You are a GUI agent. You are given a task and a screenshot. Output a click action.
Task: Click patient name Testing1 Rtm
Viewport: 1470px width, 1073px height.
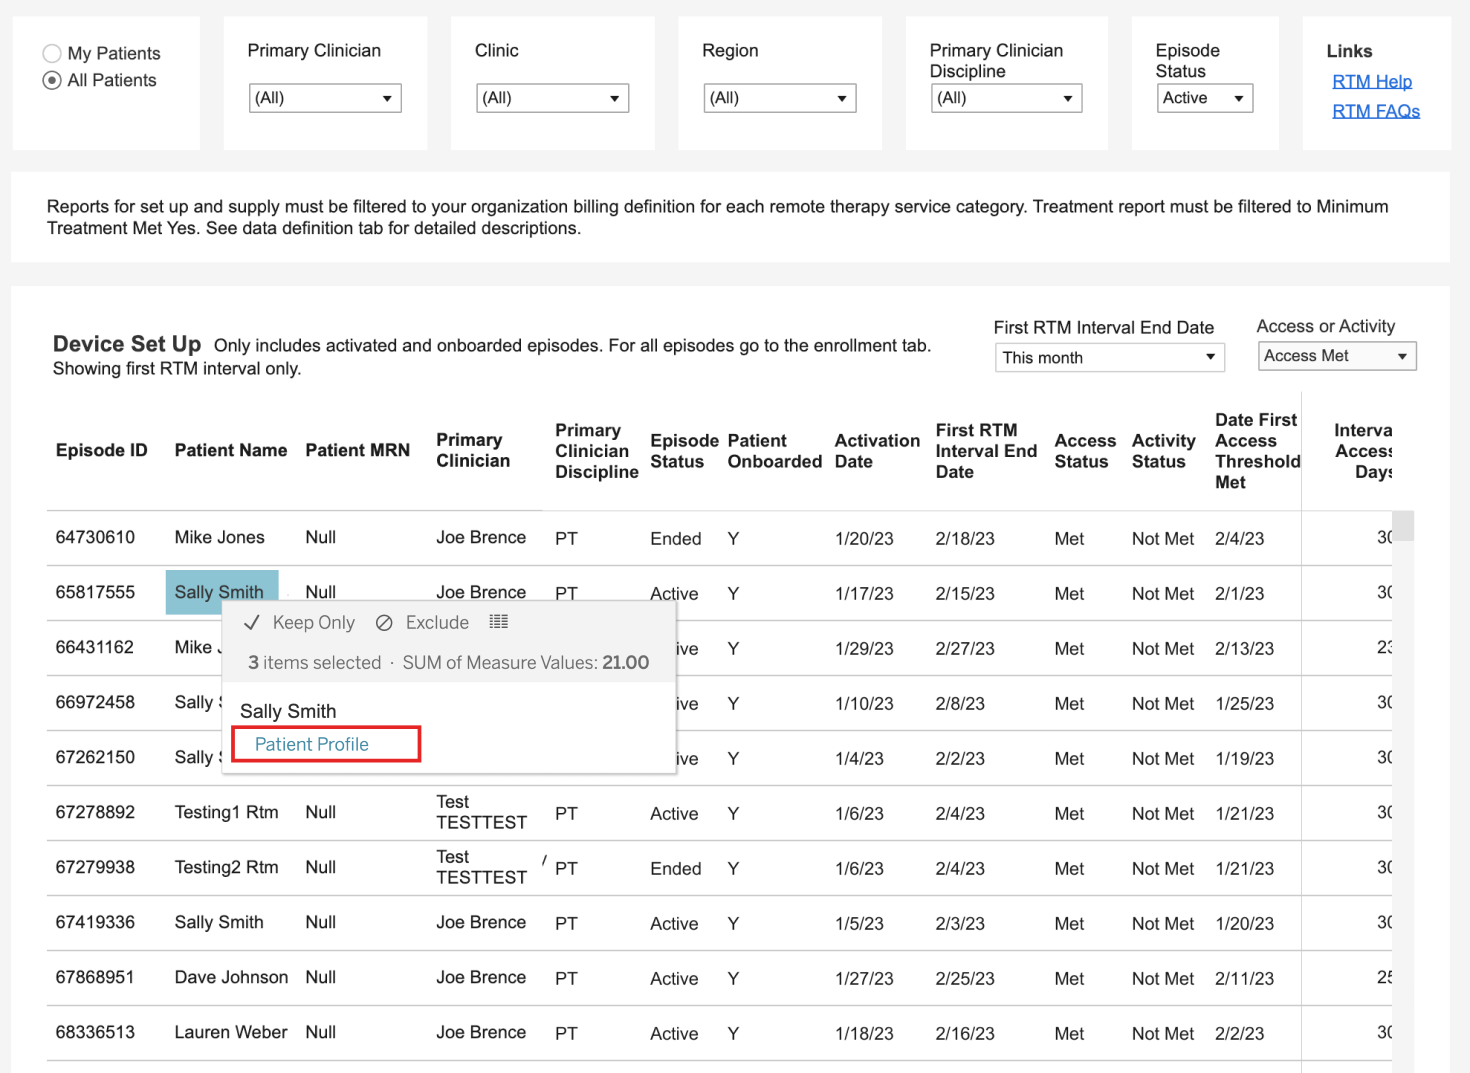227,812
